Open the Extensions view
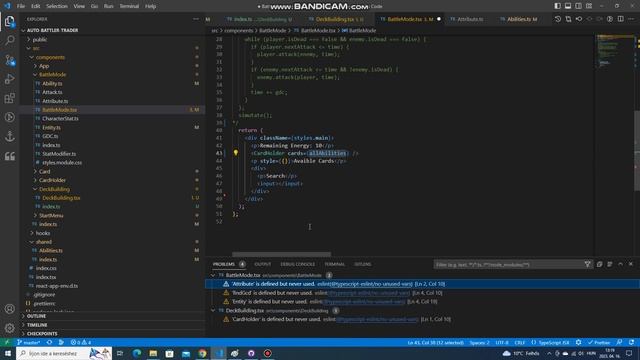 click(9, 98)
